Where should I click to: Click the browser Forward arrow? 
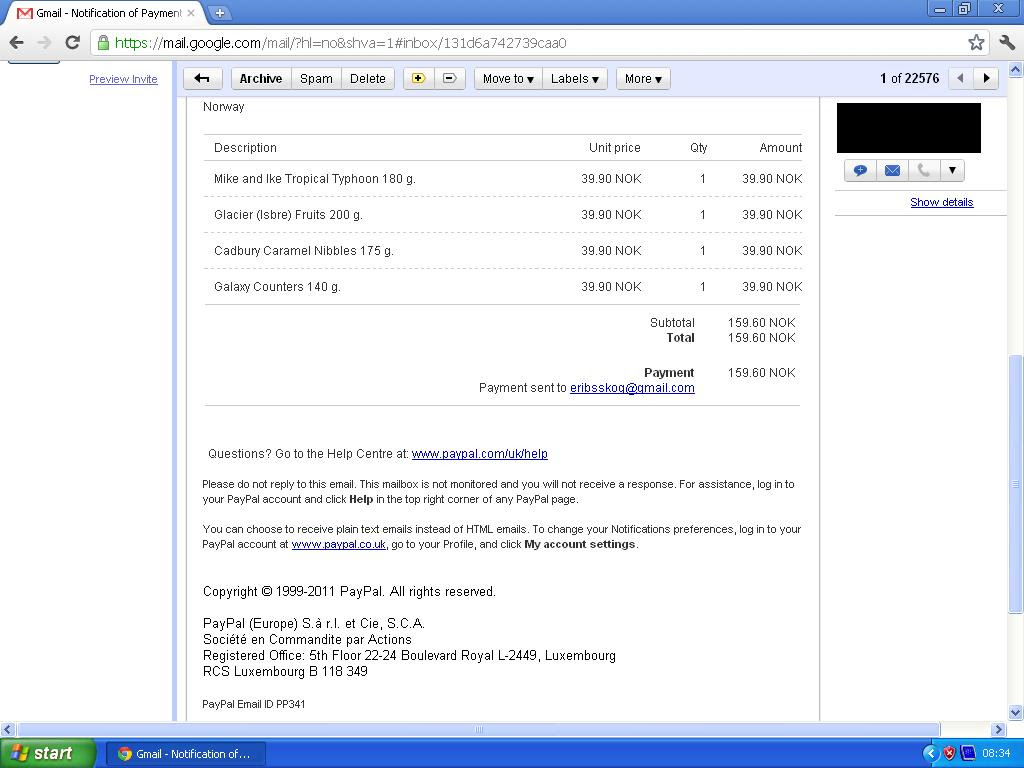point(44,43)
